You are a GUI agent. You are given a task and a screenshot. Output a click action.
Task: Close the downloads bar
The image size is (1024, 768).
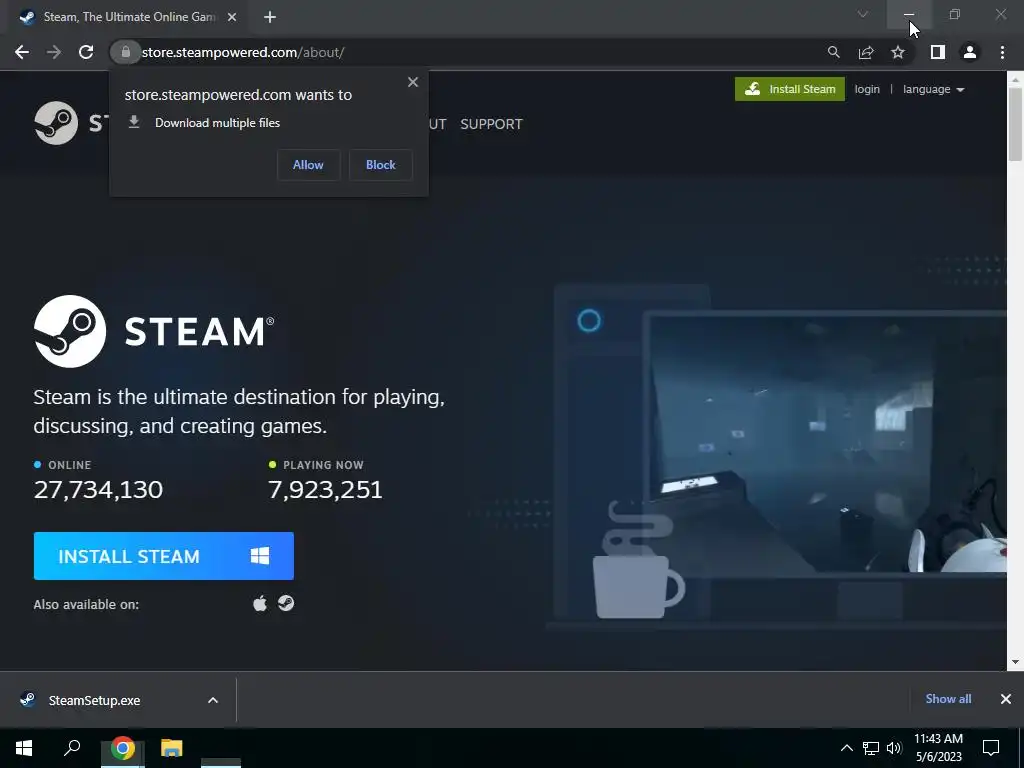(1006, 699)
